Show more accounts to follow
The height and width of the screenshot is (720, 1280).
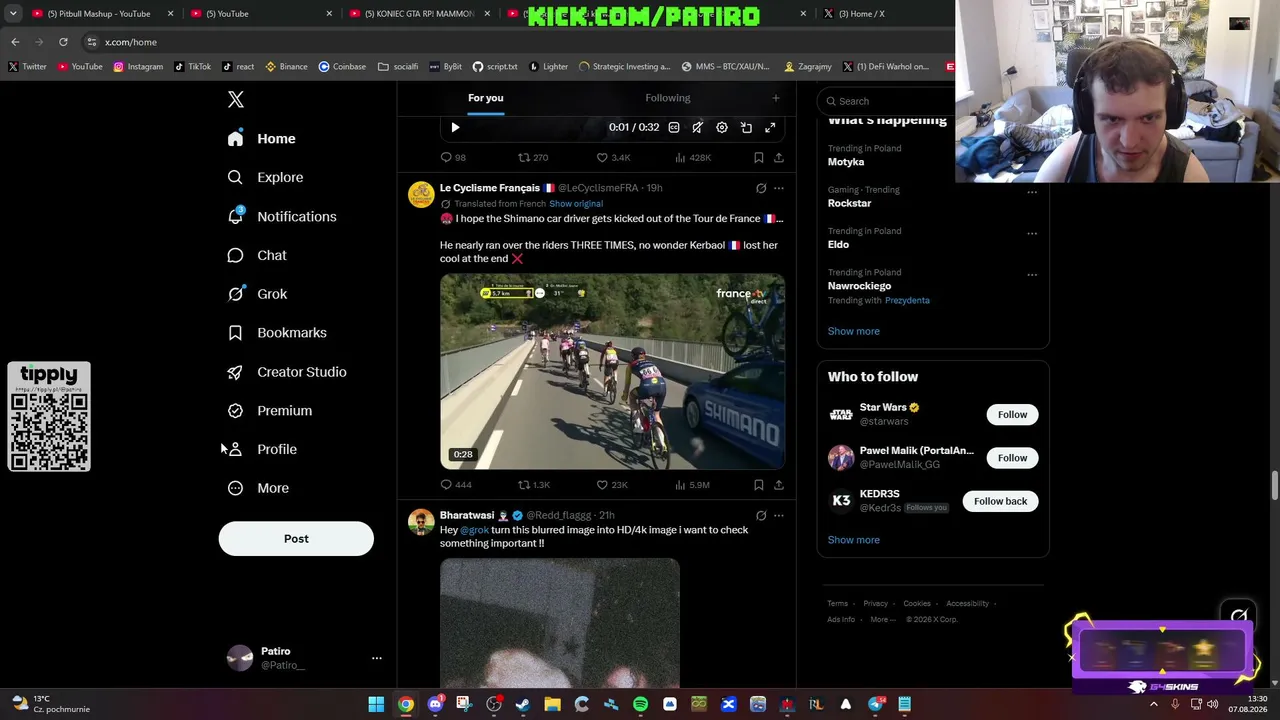(854, 540)
